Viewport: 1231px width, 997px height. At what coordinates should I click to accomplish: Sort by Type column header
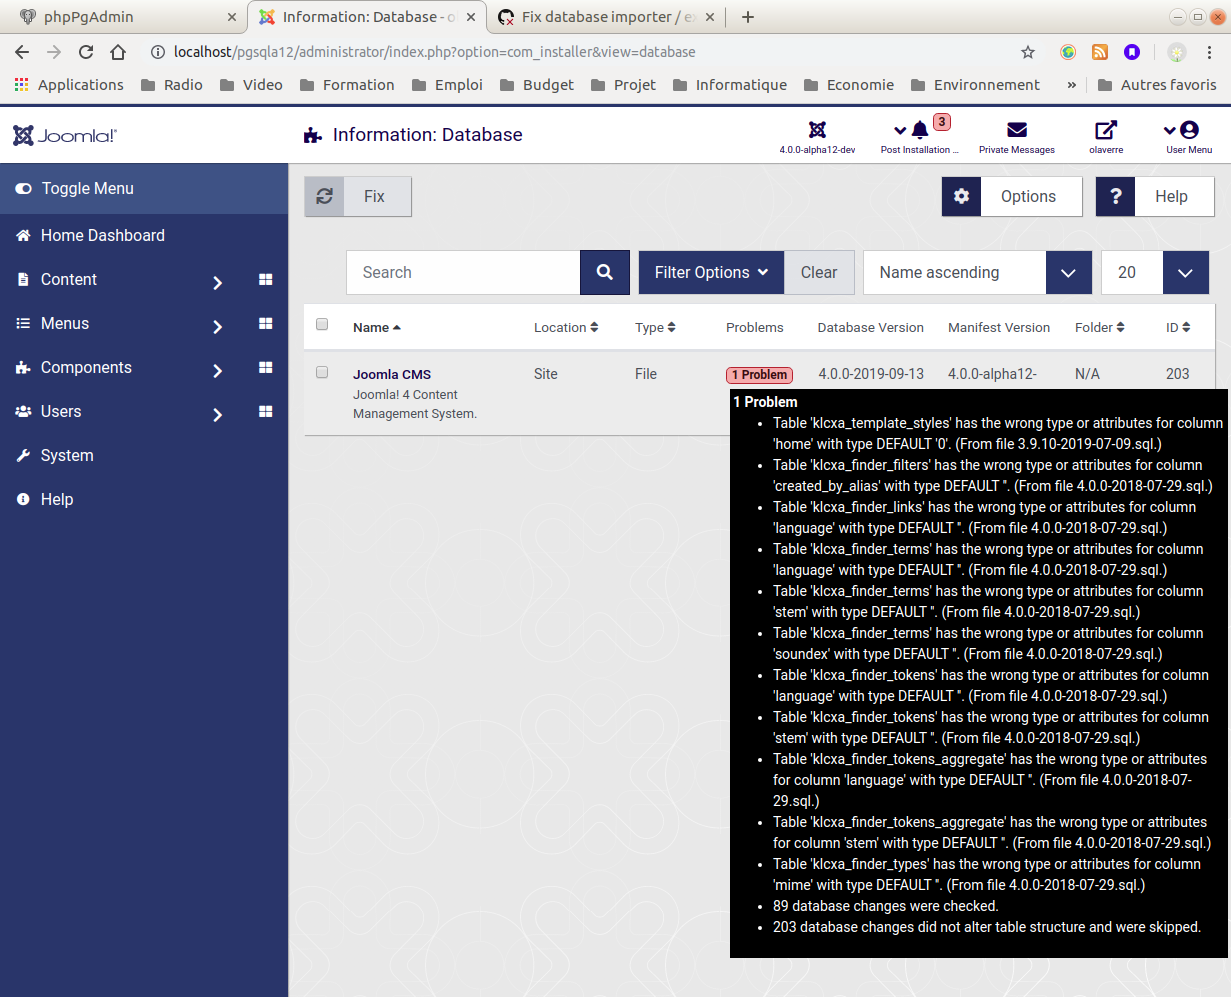tap(655, 327)
